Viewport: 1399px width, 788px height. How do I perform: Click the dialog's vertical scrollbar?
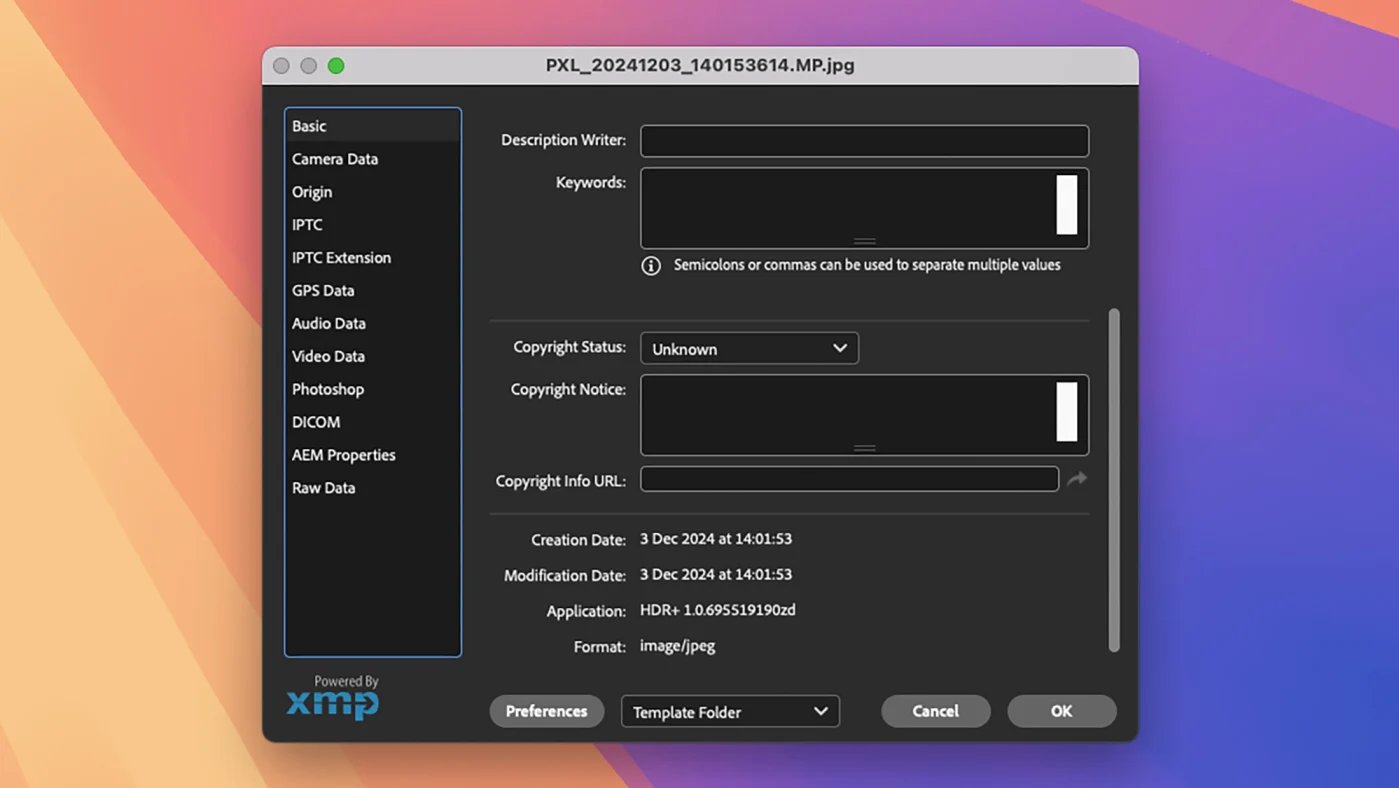point(1114,480)
